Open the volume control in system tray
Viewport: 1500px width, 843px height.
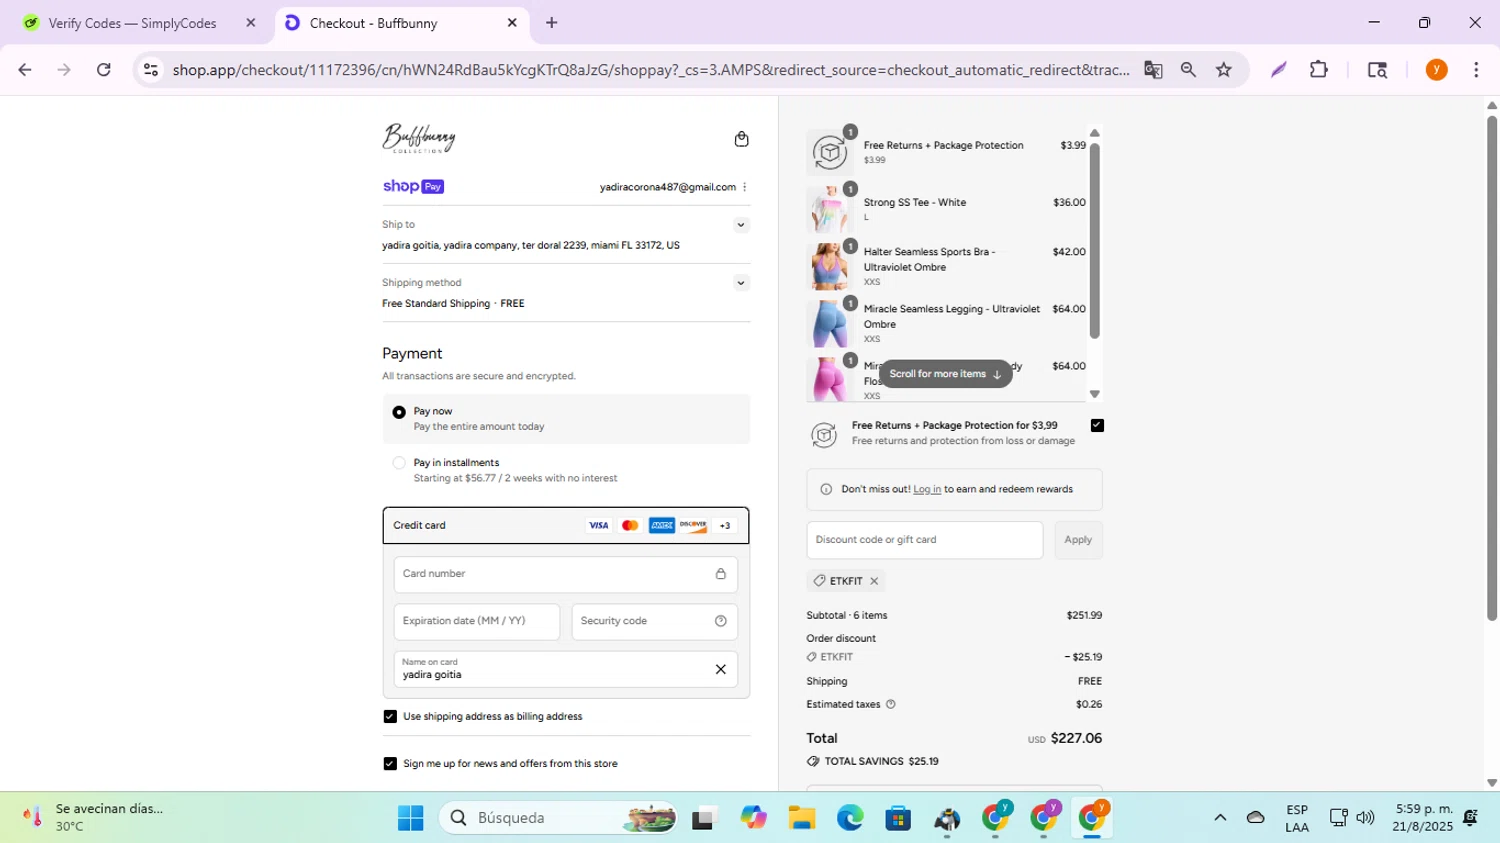pyautogui.click(x=1365, y=818)
